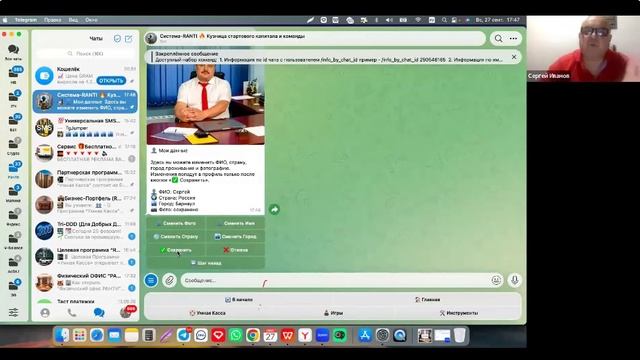Open the 'Универсальная SMS' chat
This screenshot has height=360, width=640.
(x=85, y=127)
